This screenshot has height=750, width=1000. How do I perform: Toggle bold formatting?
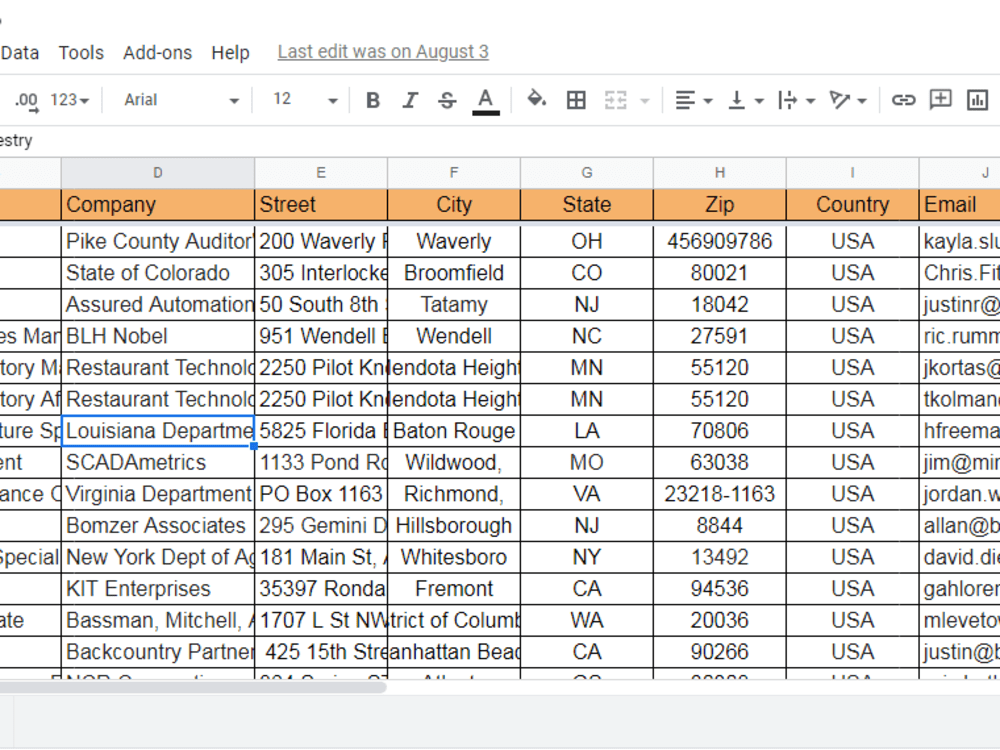pyautogui.click(x=373, y=100)
